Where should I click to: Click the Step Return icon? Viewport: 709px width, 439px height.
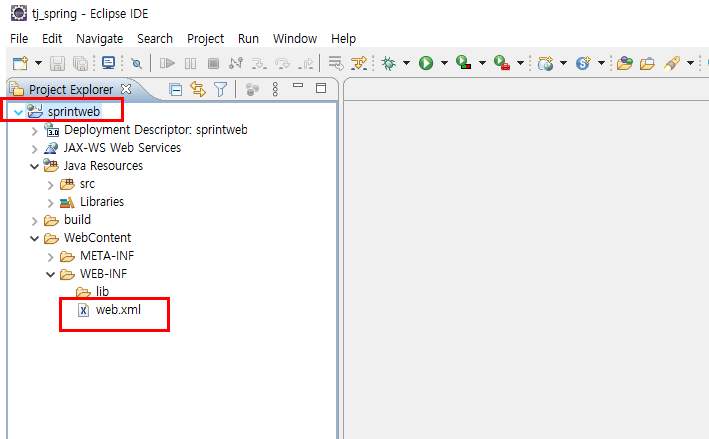pos(306,63)
